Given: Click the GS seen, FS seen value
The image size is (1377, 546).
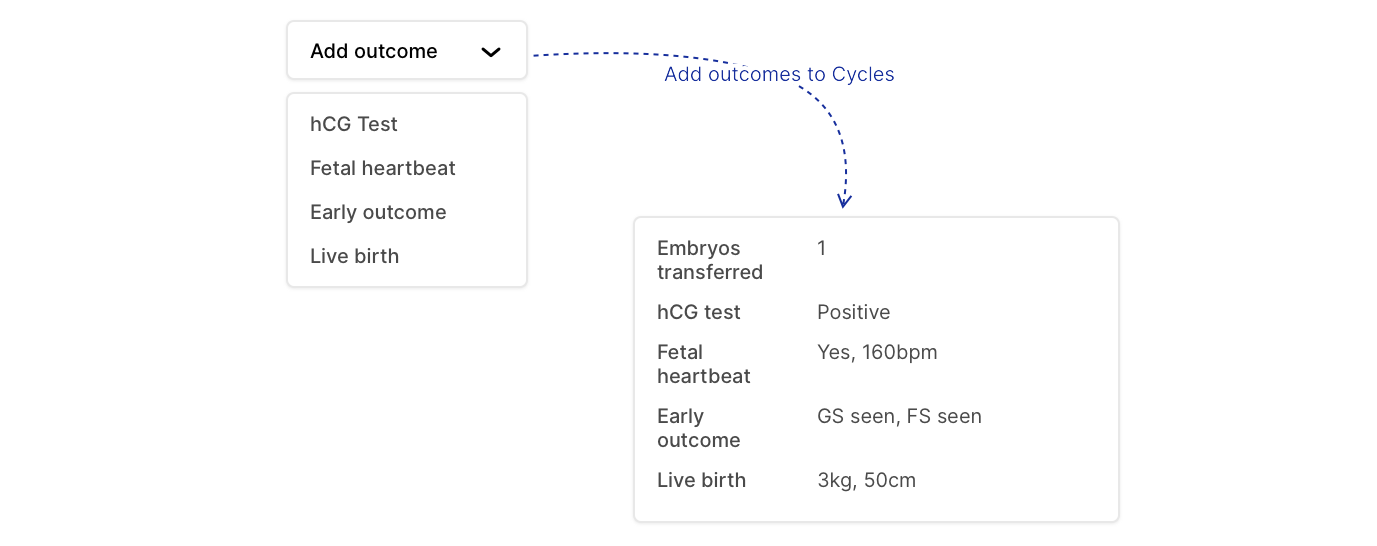Looking at the screenshot, I should [899, 416].
